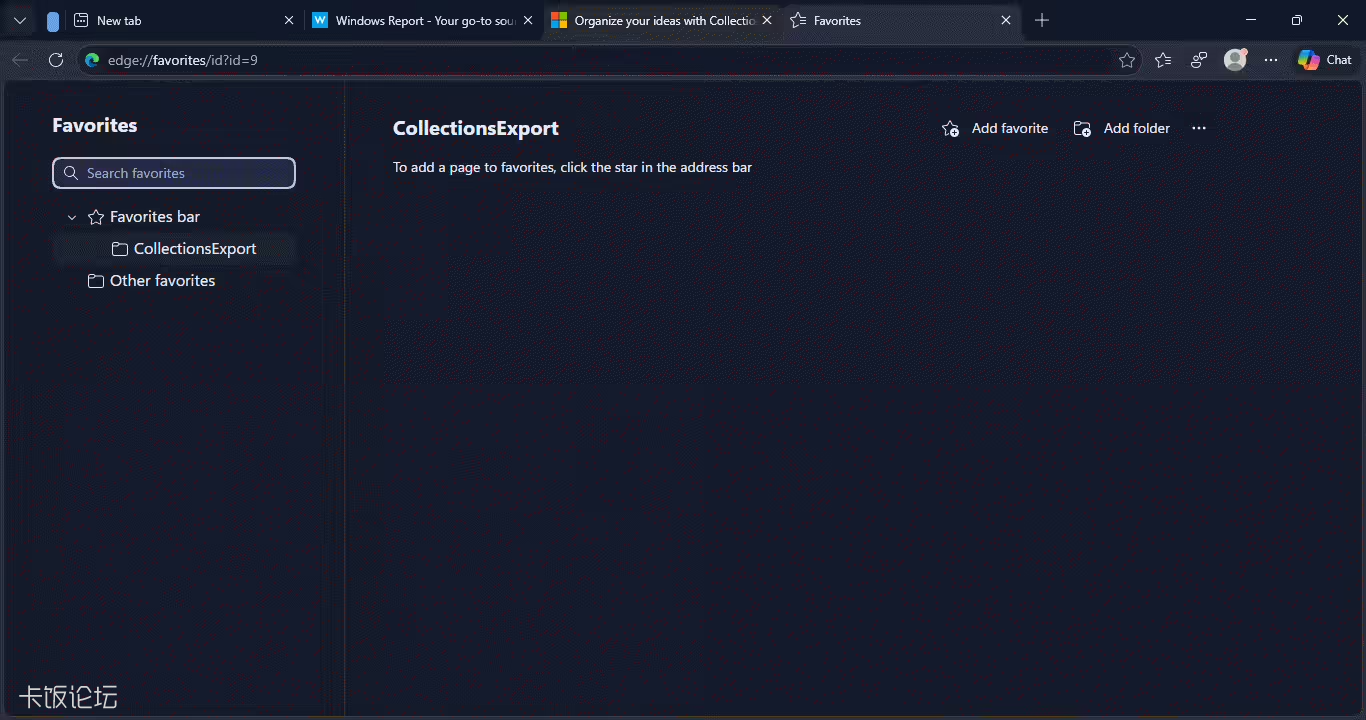Viewport: 1366px width, 720px height.
Task: Open the tab actions menu chevron
Action: [x=20, y=20]
